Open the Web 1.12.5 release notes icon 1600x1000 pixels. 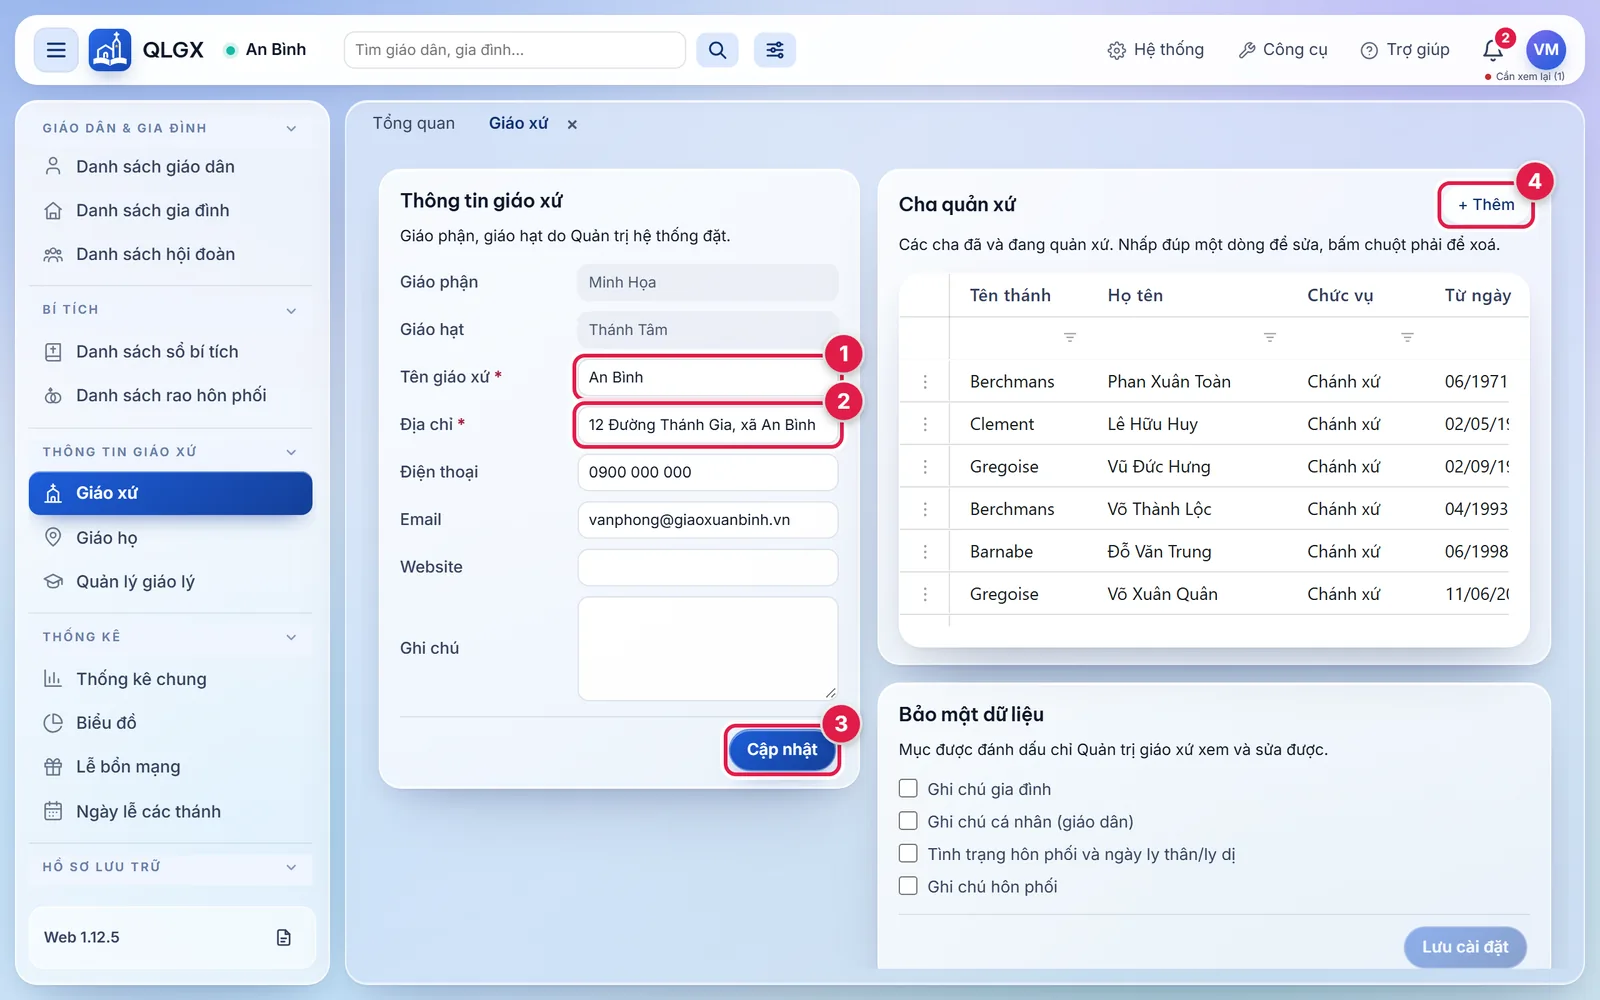point(284,937)
